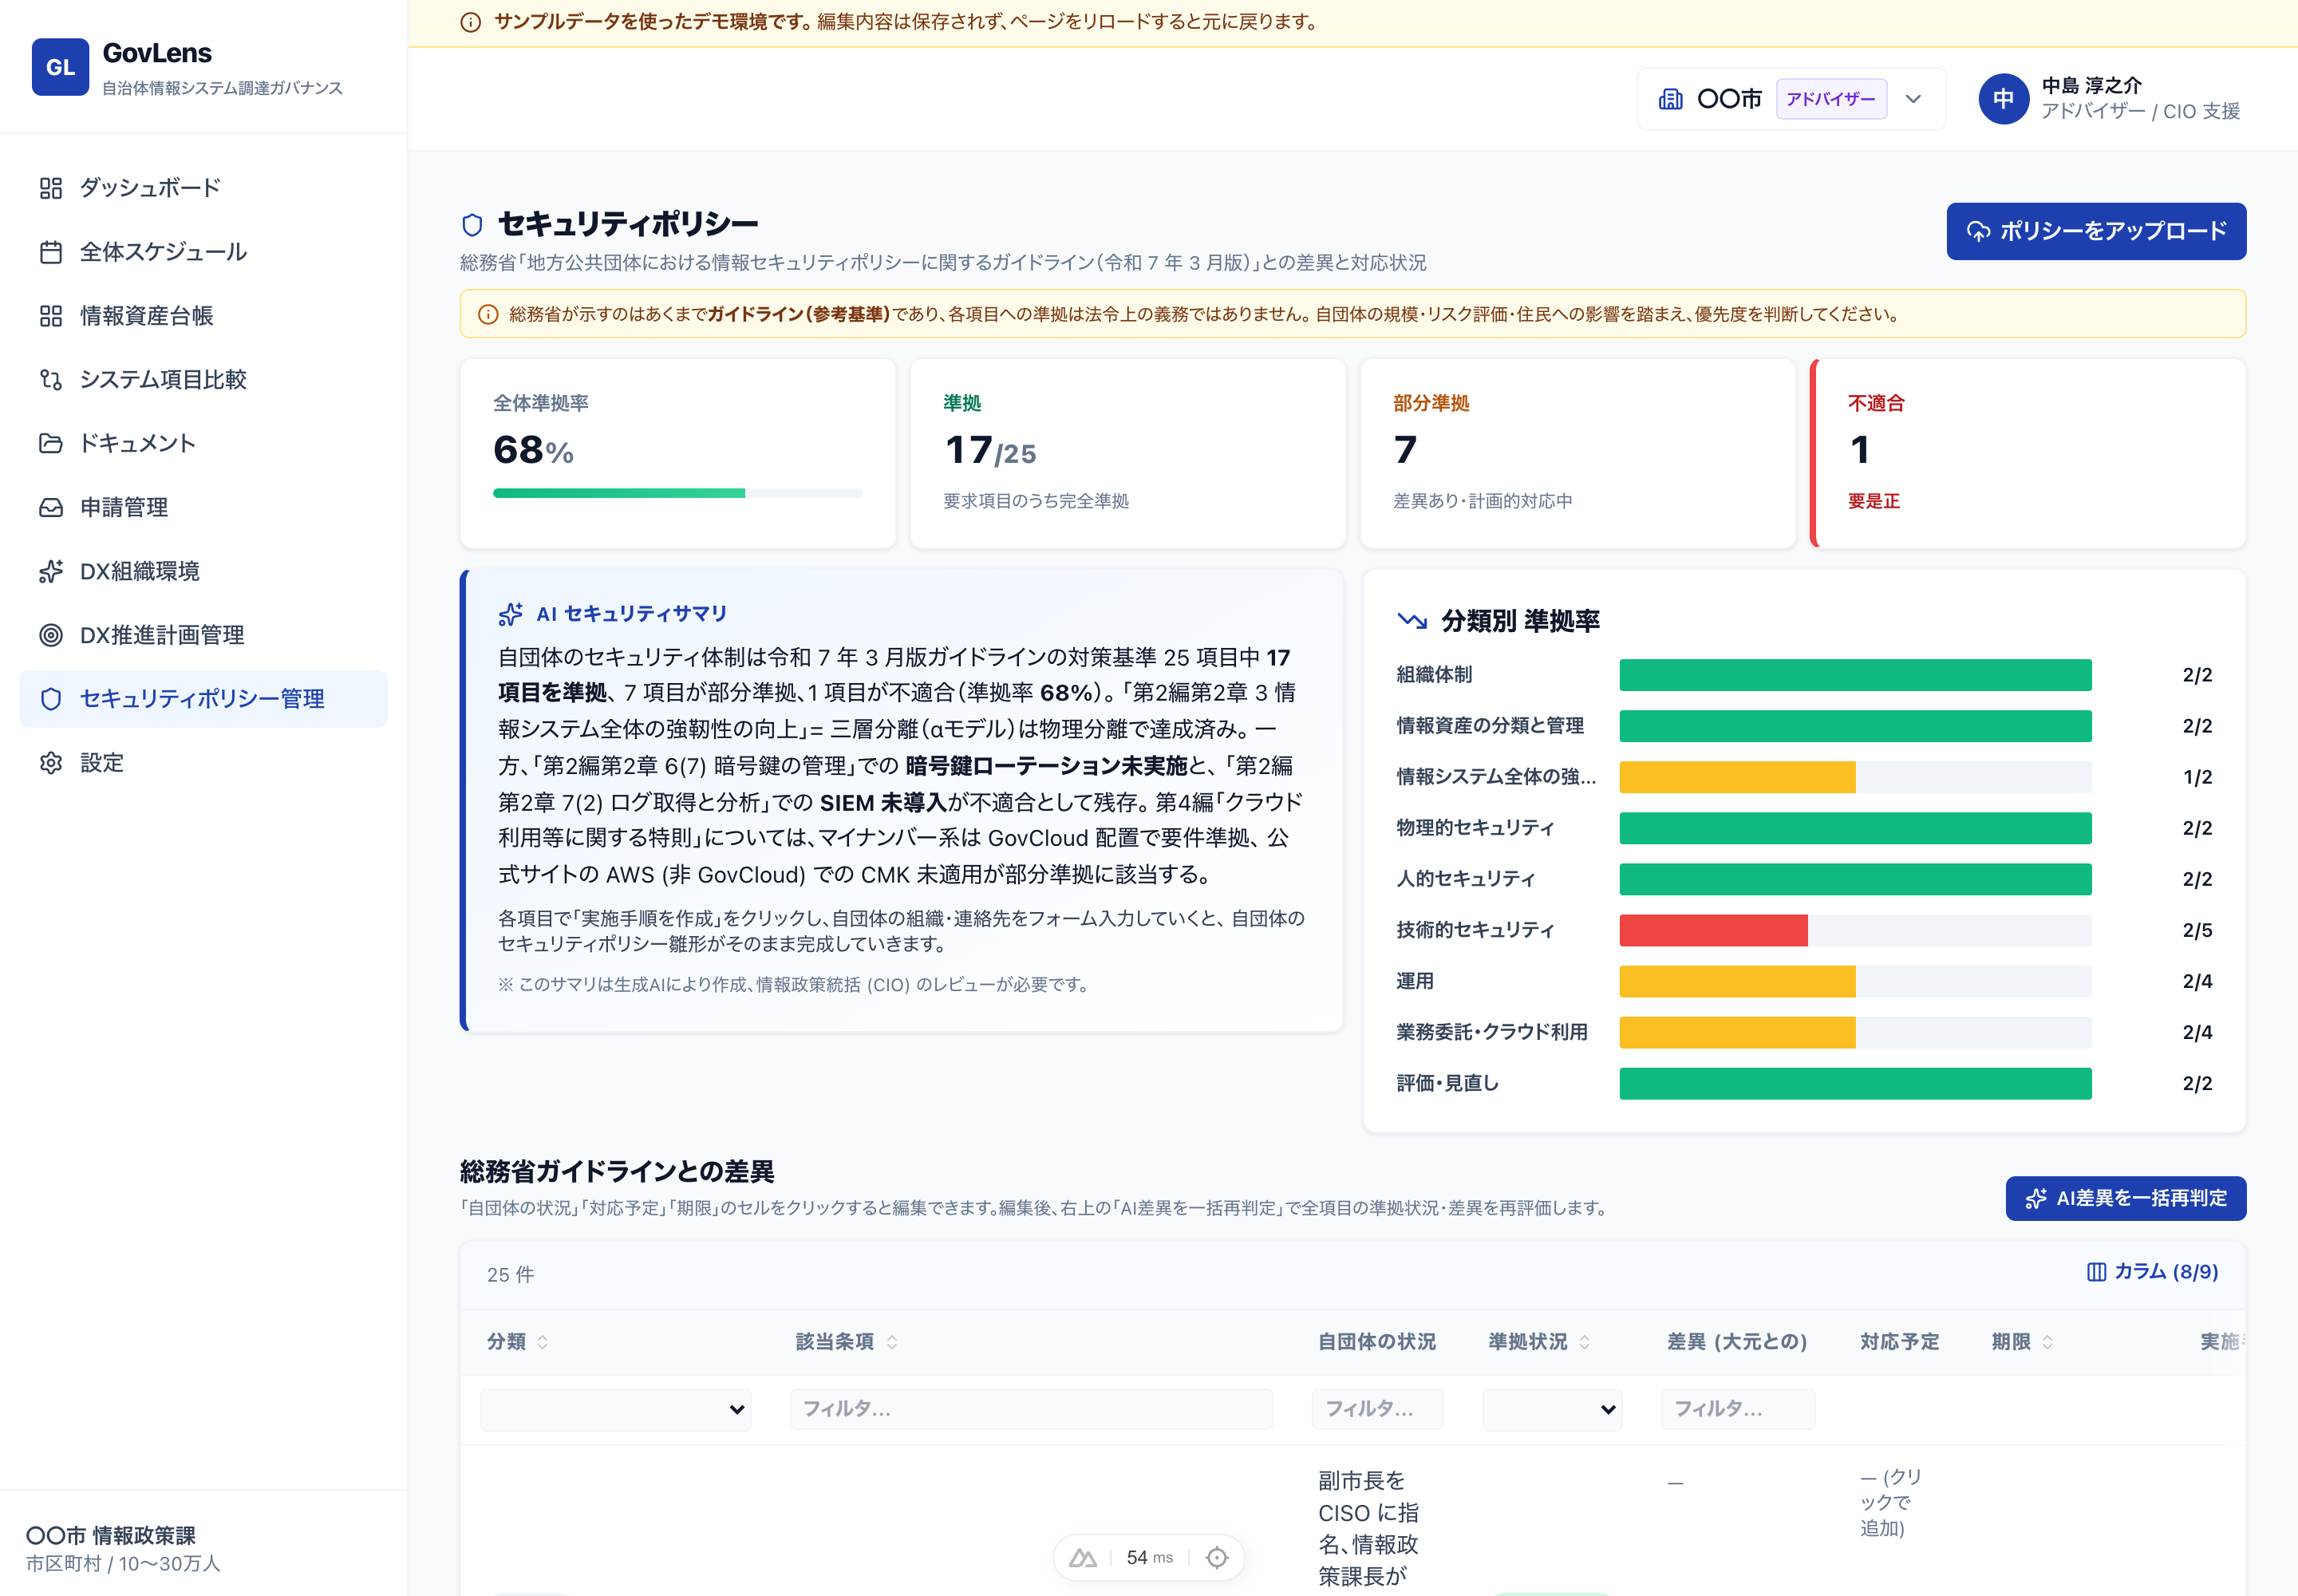Open ドキュメント menu item
Screen dimensions: 2298x1596
(203, 444)
